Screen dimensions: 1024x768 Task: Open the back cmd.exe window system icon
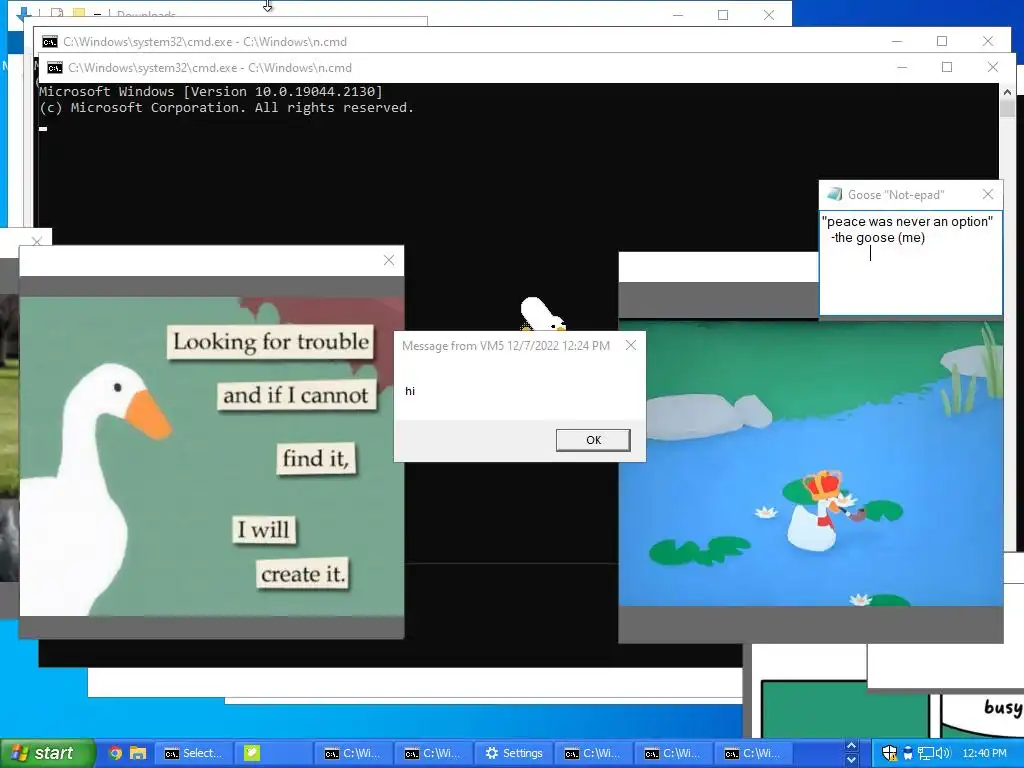(x=50, y=42)
